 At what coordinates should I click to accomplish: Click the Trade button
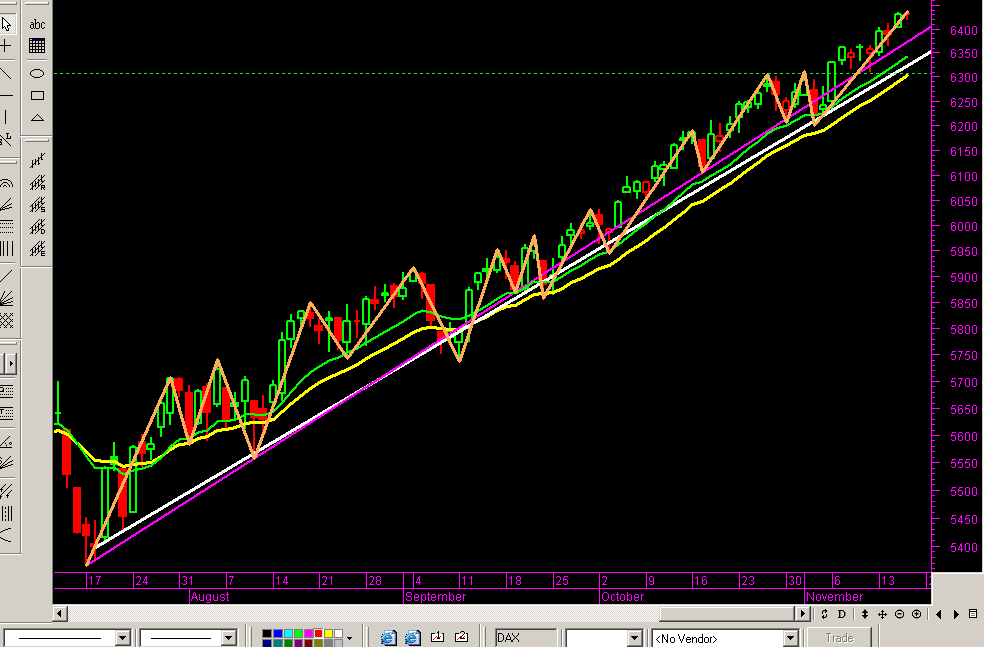click(839, 638)
